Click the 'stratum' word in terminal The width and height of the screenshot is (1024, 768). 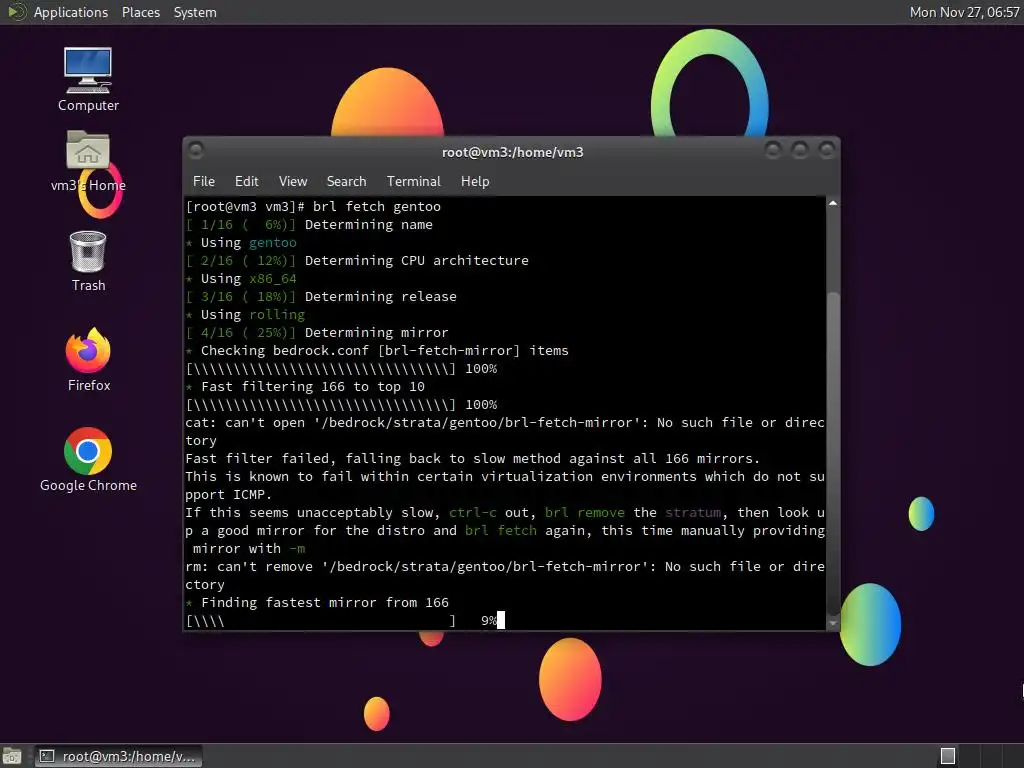click(x=693, y=513)
